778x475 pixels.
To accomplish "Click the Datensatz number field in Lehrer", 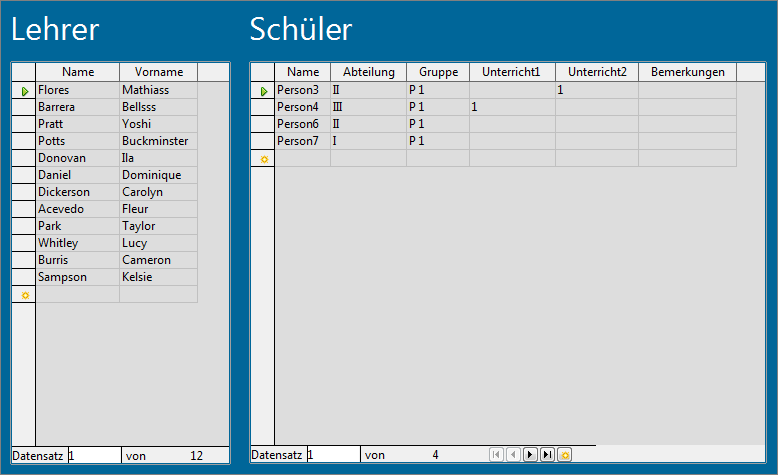I will (93, 455).
